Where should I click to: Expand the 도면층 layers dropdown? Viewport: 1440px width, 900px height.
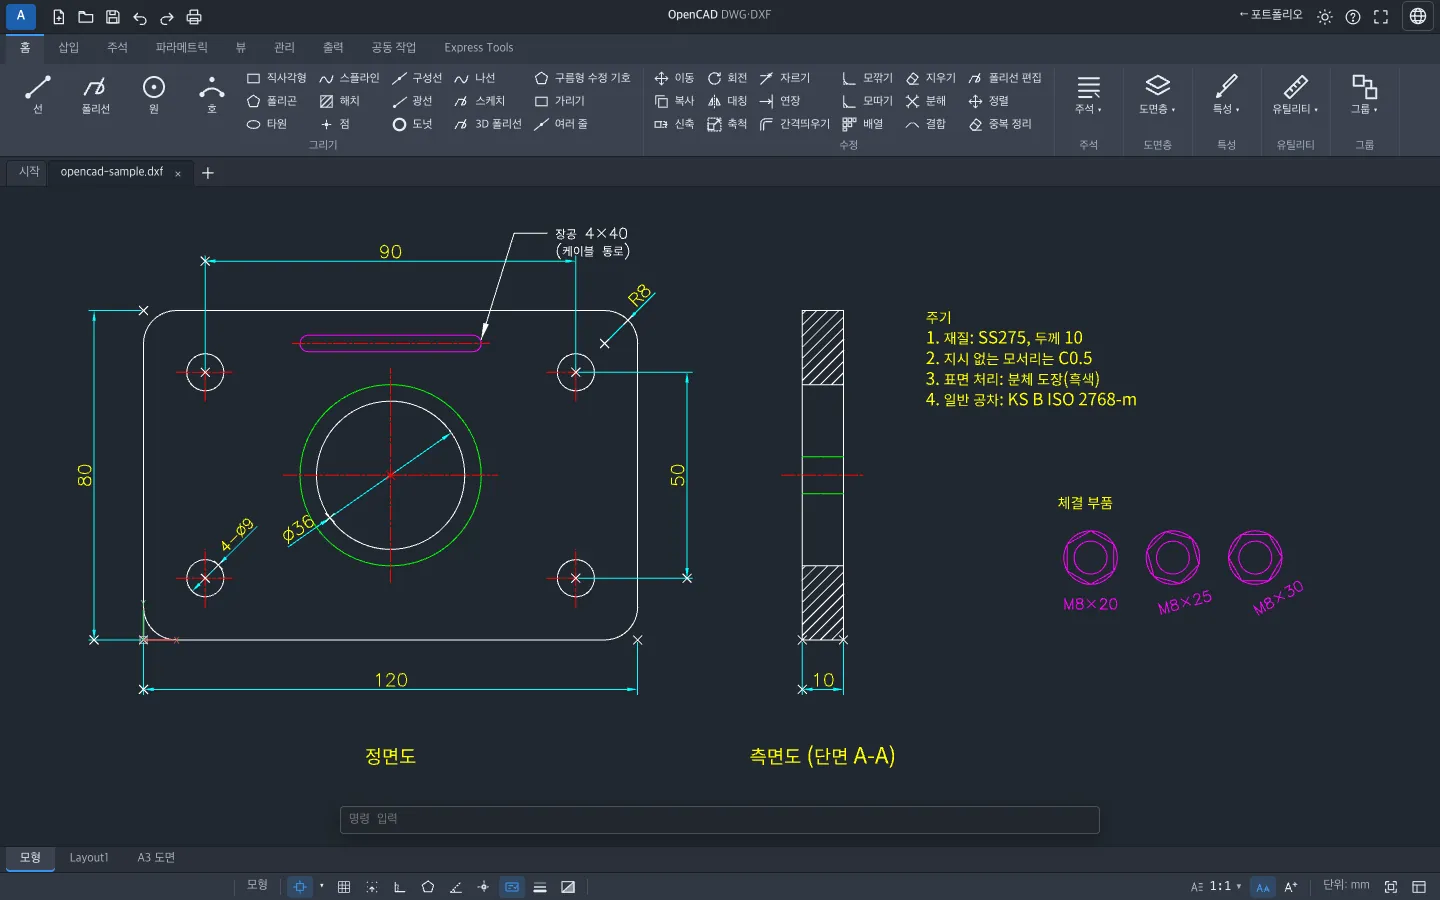click(1158, 96)
